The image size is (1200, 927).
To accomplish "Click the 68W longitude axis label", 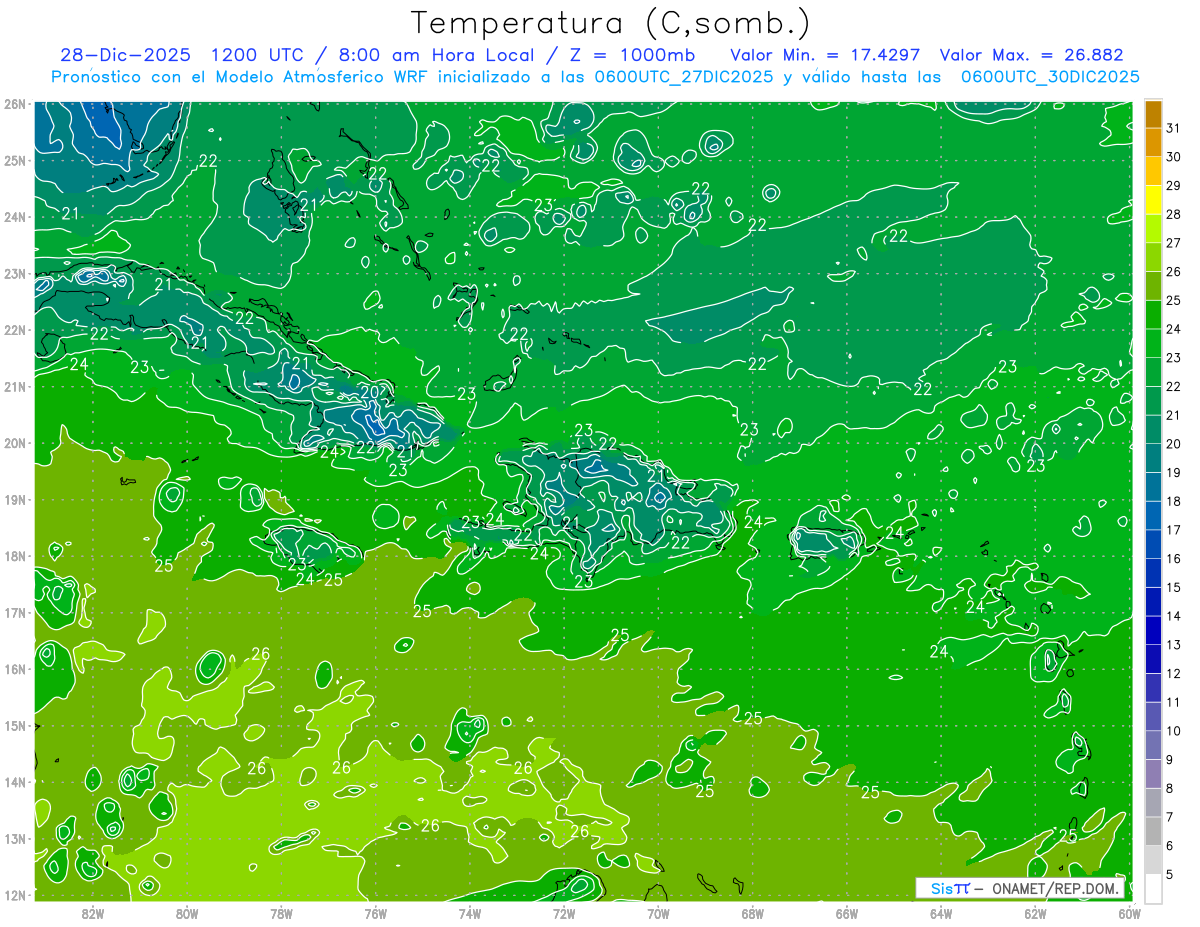I will coord(752,912).
